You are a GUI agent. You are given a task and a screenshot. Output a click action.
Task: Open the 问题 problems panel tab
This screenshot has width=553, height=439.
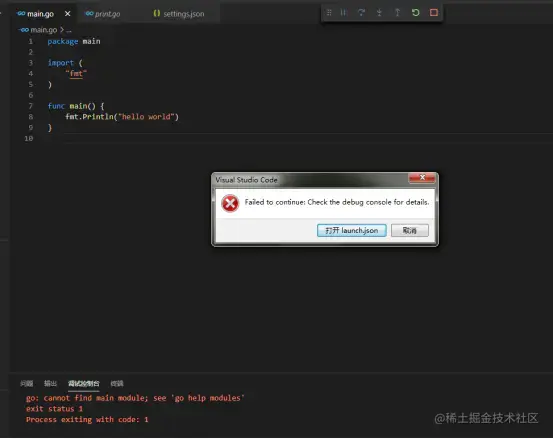tap(26, 383)
